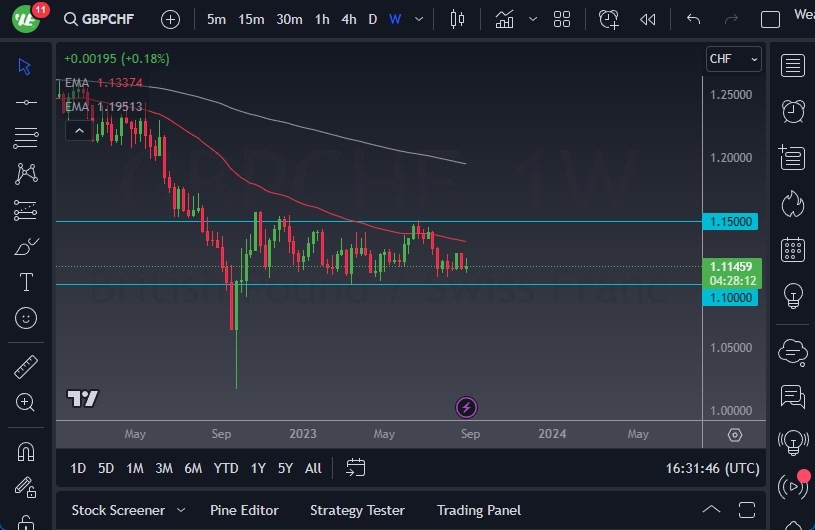The image size is (815, 530).
Task: Open the Measure ruler tool
Action: click(x=26, y=367)
